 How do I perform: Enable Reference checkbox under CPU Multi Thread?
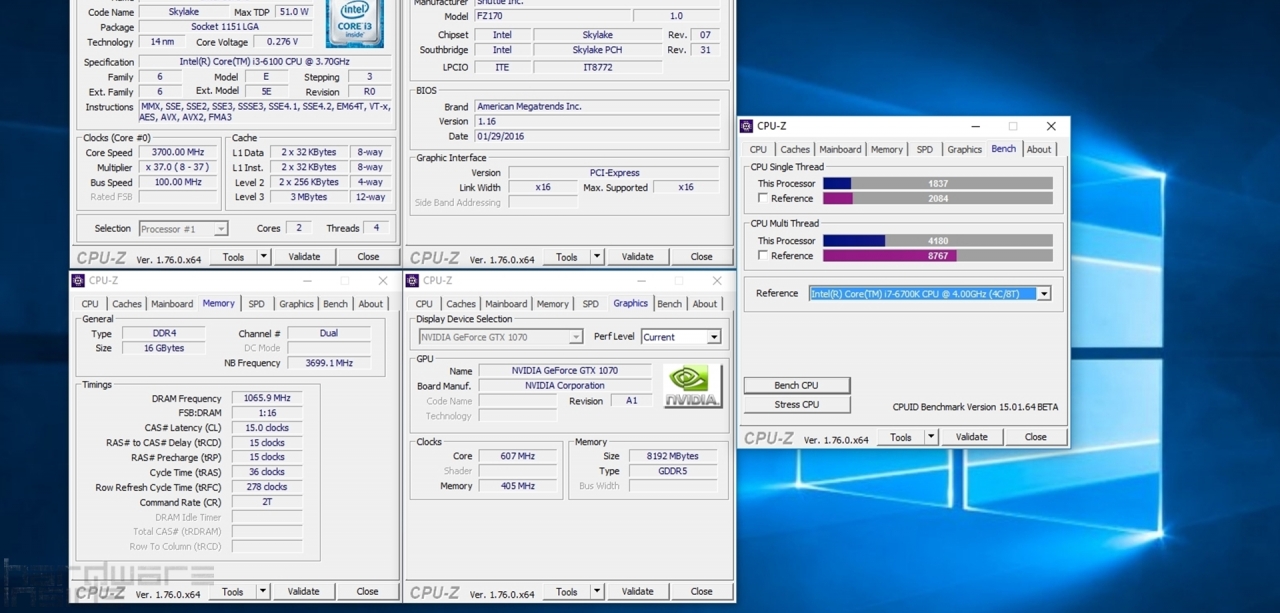pos(763,256)
